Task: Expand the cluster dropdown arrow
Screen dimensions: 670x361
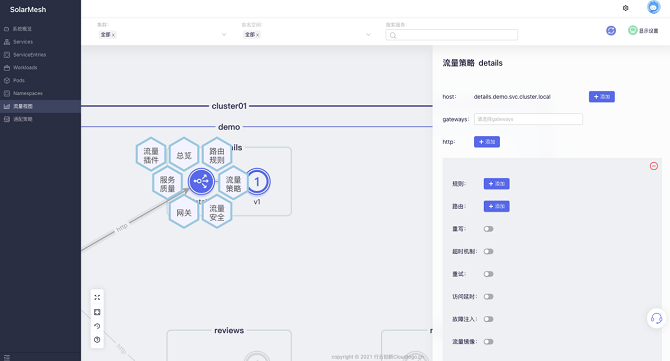Action: [x=224, y=35]
